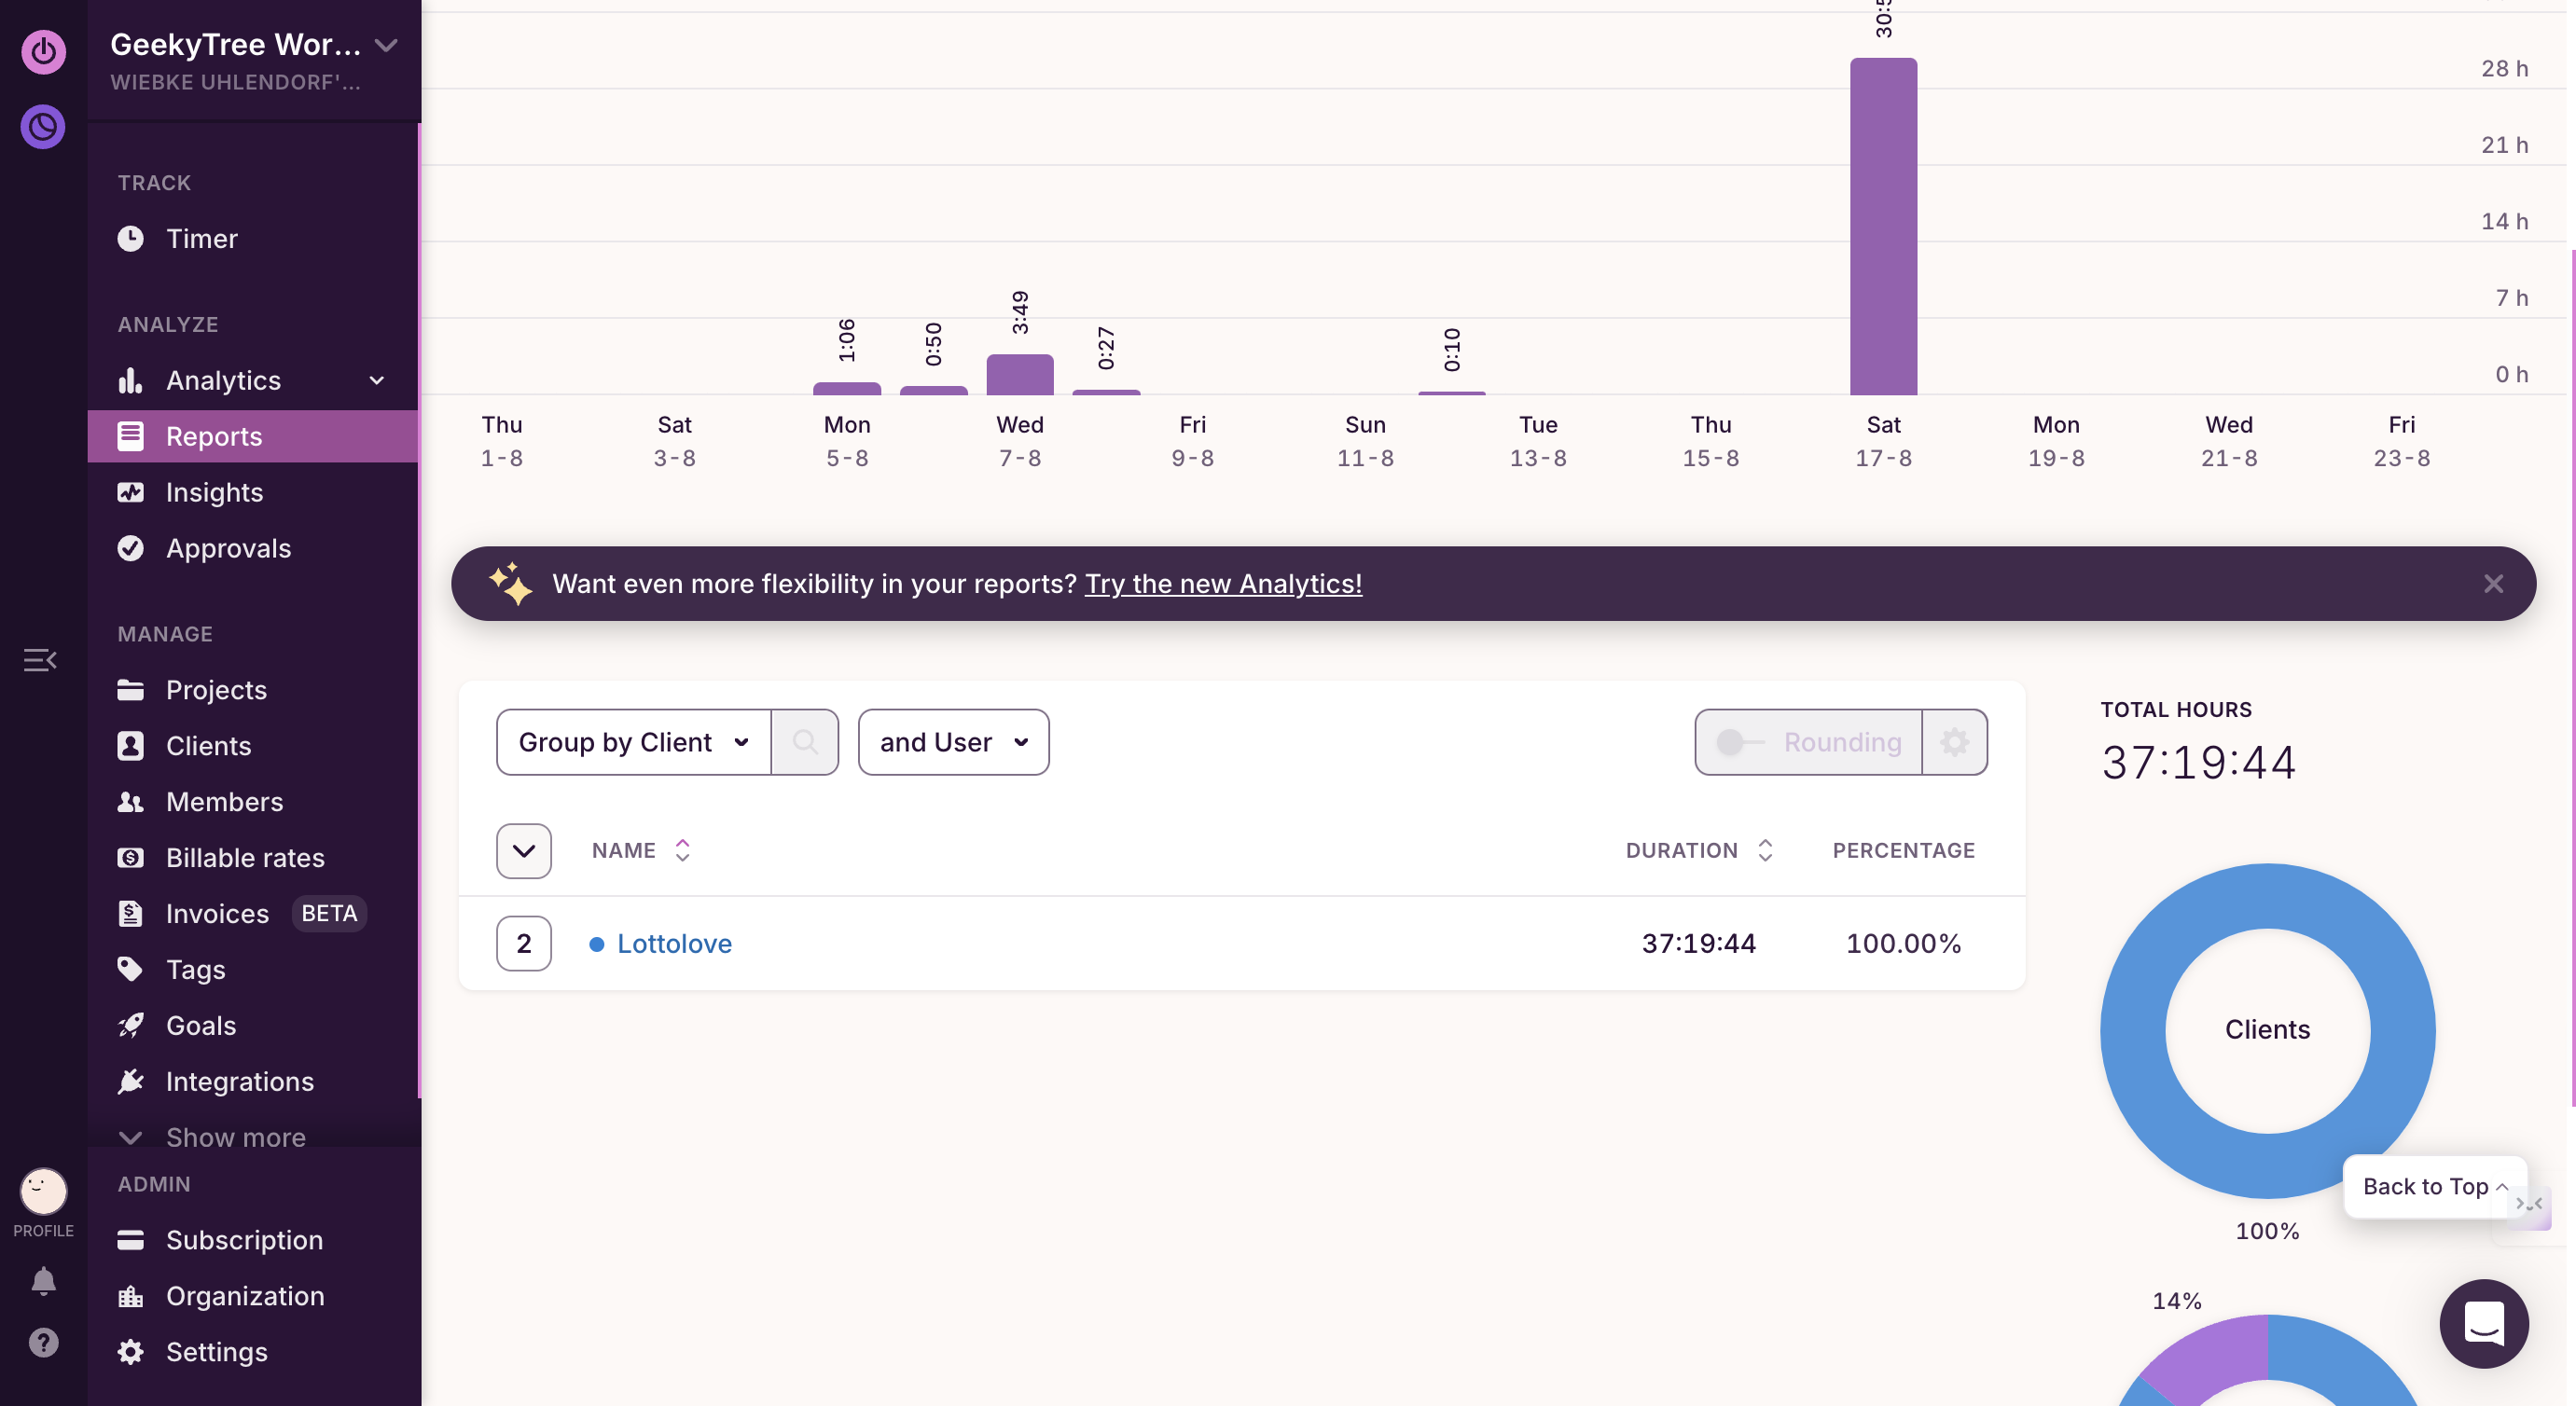Viewport: 2576px width, 1406px height.
Task: Click the Sat 17-8 bar in chart
Action: pos(1883,227)
